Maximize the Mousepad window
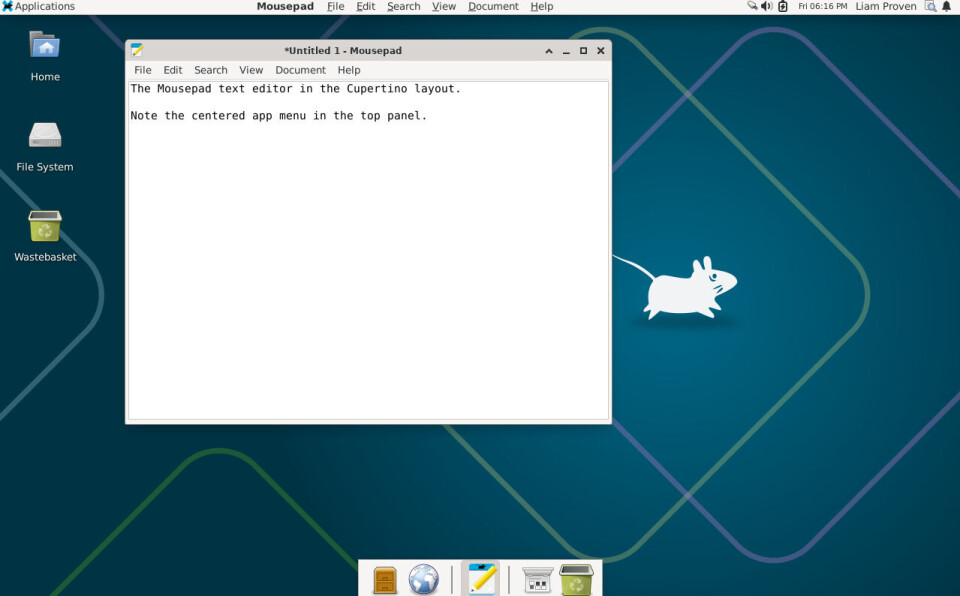960x596 pixels. tap(583, 51)
